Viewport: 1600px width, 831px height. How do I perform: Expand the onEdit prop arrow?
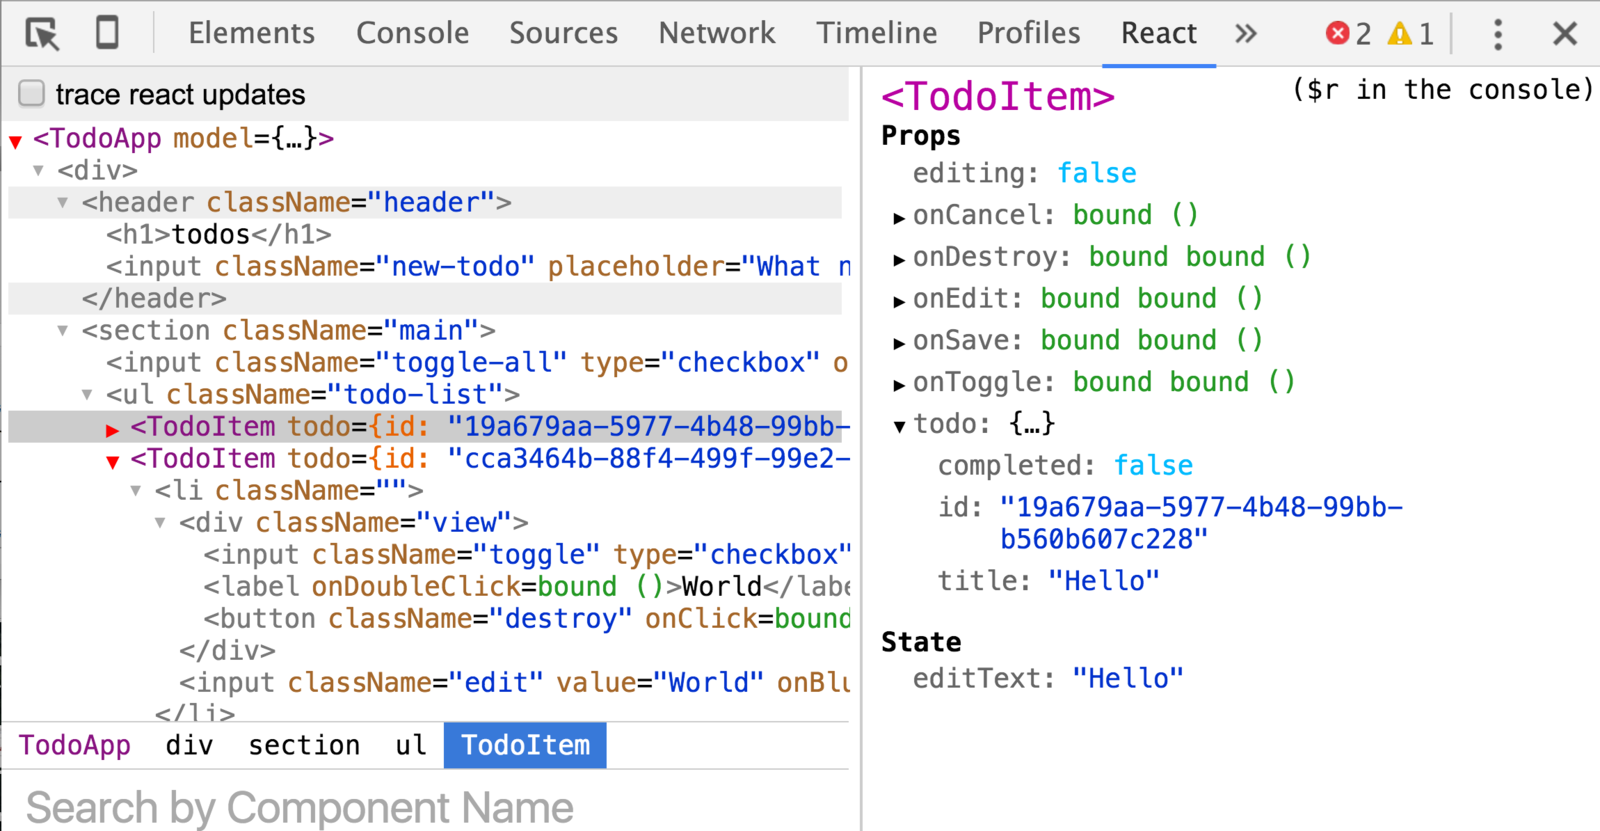(x=899, y=301)
